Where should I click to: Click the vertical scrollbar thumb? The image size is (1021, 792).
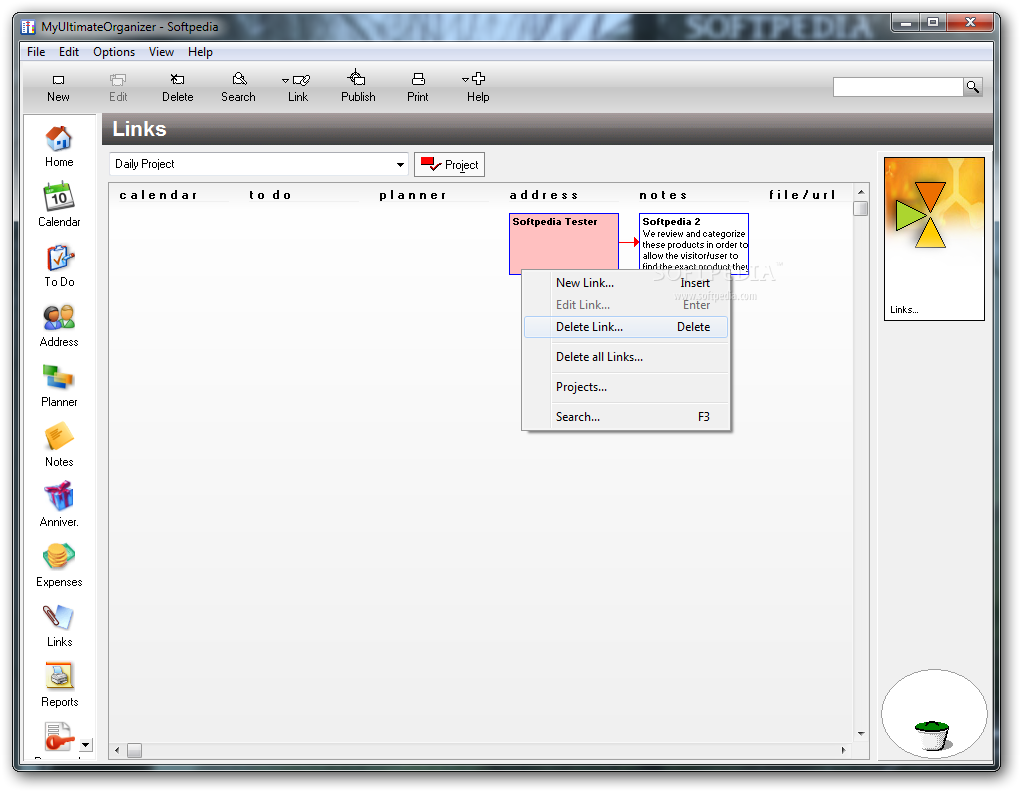(x=861, y=208)
